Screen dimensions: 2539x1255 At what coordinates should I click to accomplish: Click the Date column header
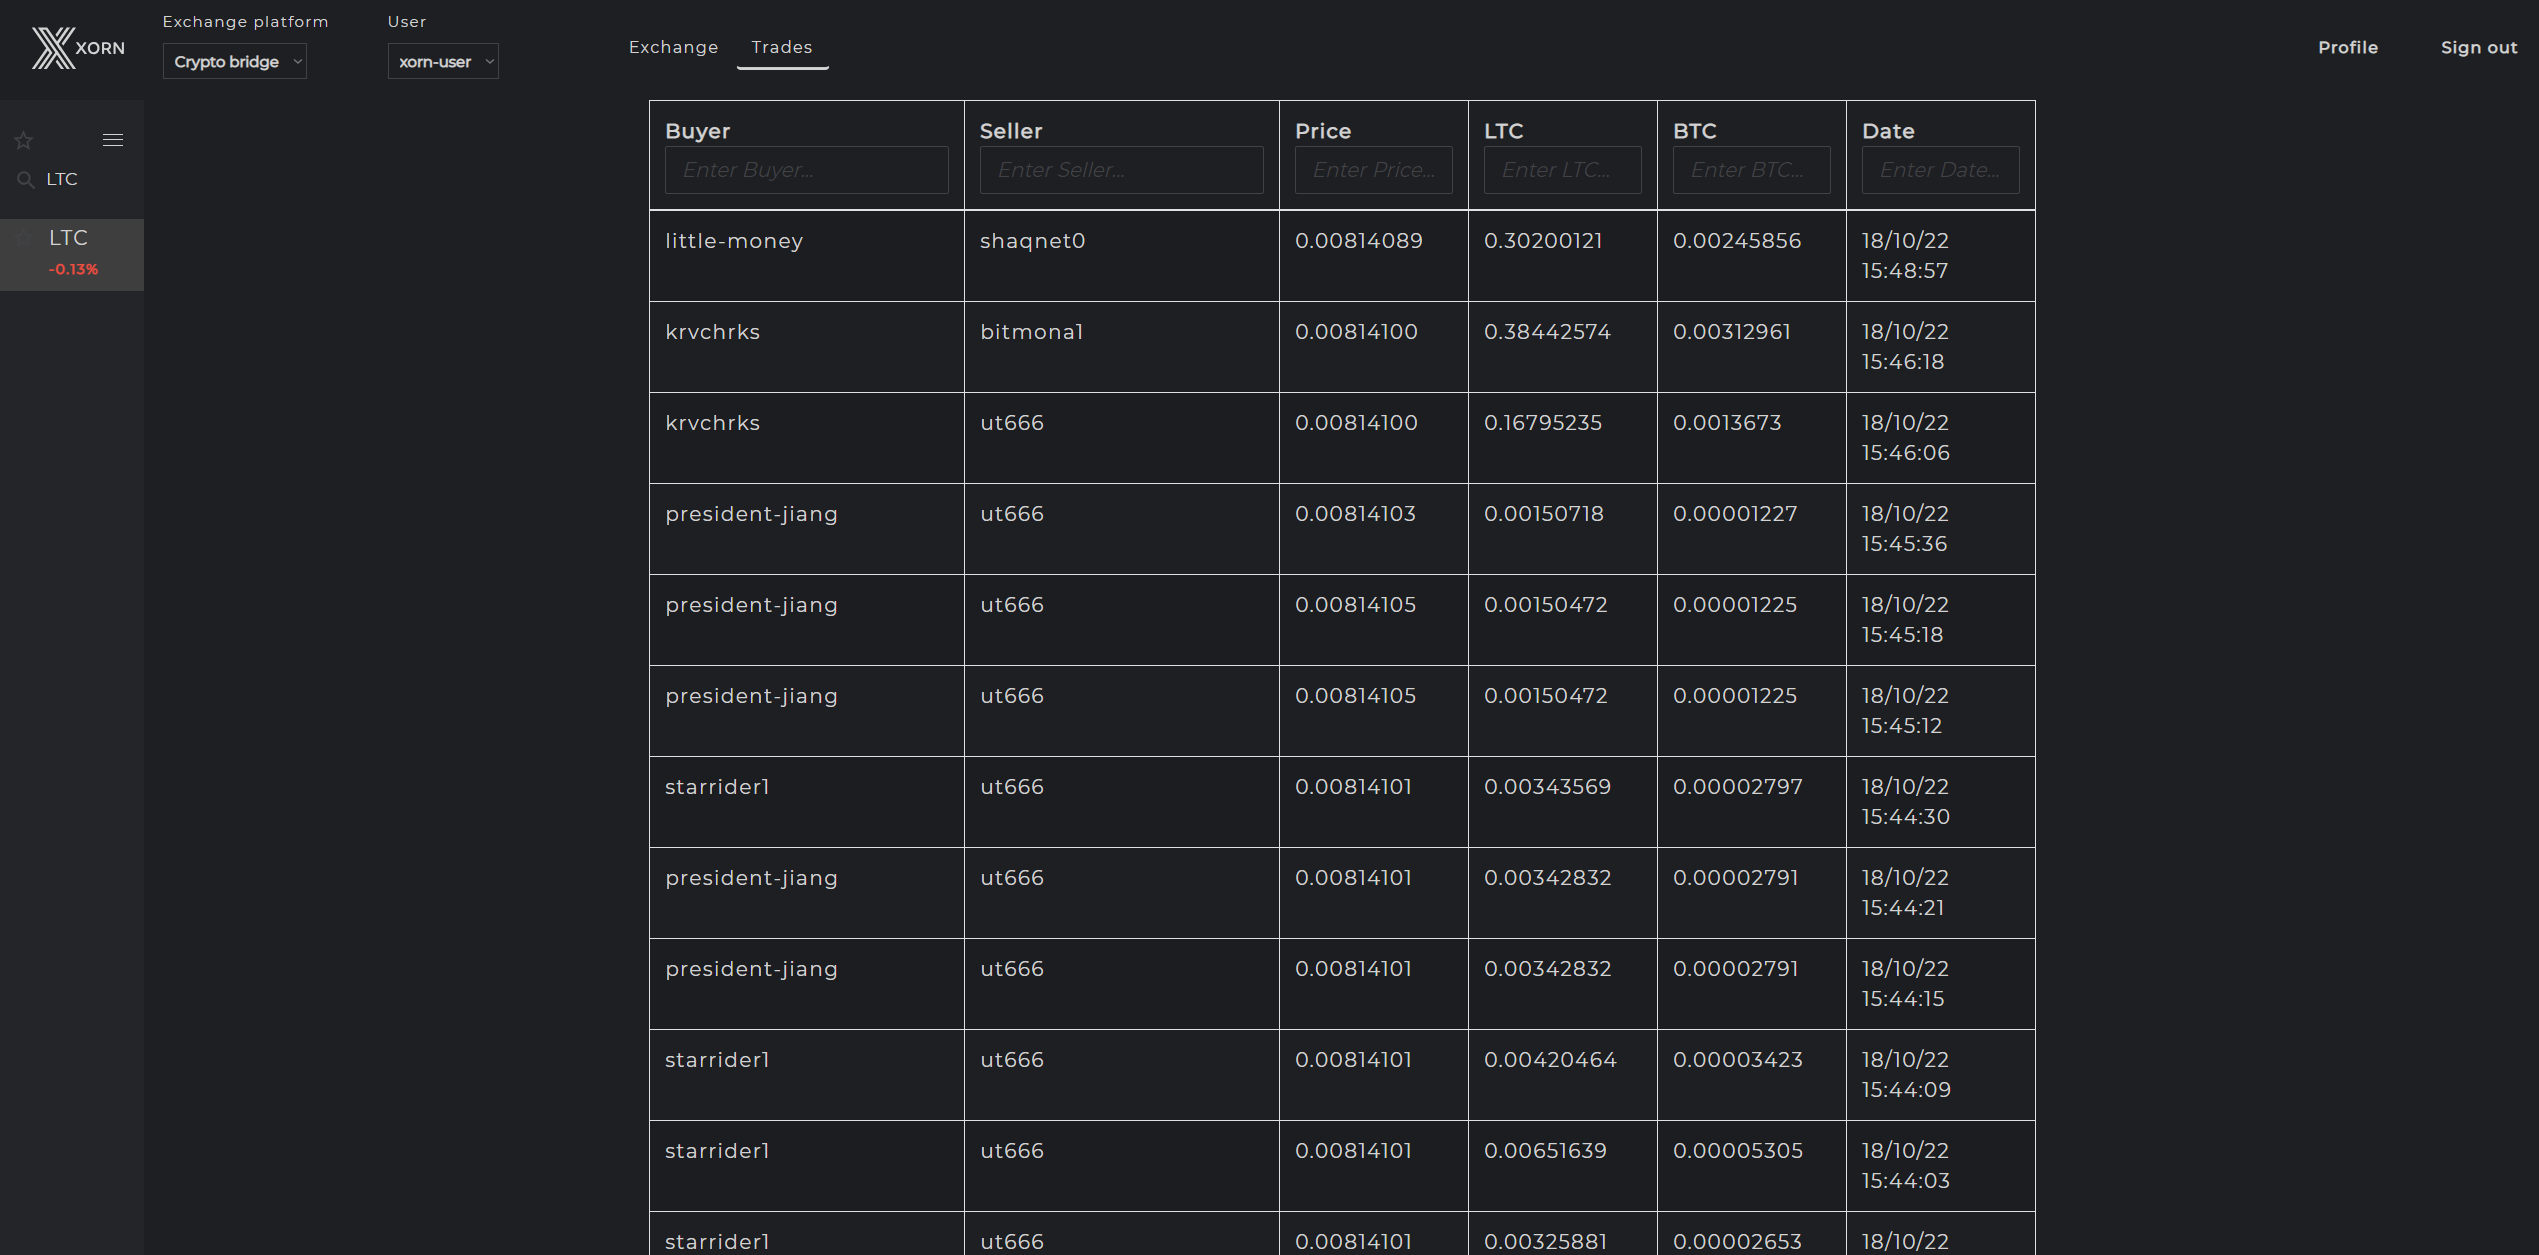pos(1888,131)
